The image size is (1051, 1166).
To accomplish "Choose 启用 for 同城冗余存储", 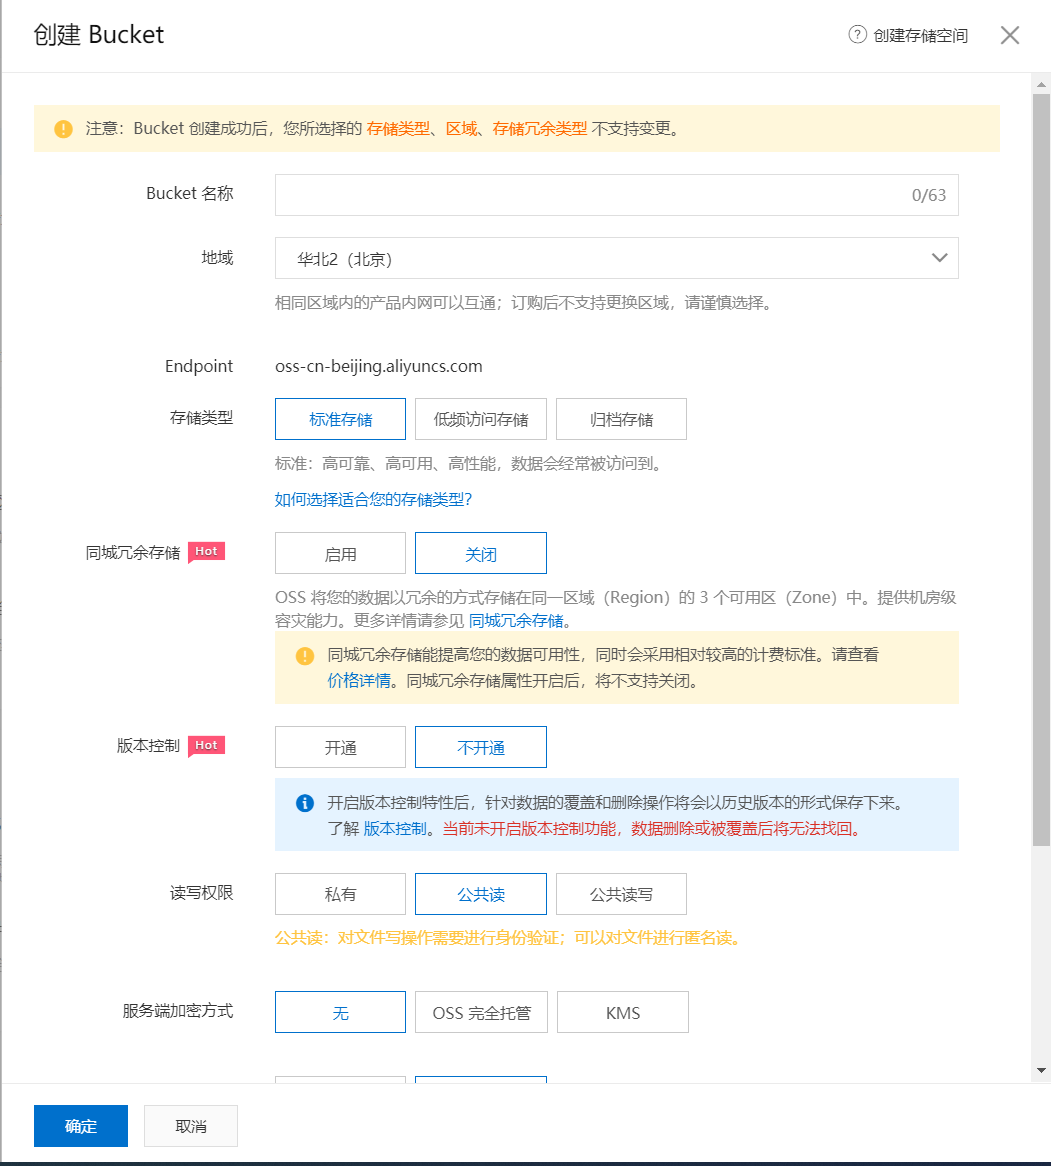I will [x=340, y=554].
